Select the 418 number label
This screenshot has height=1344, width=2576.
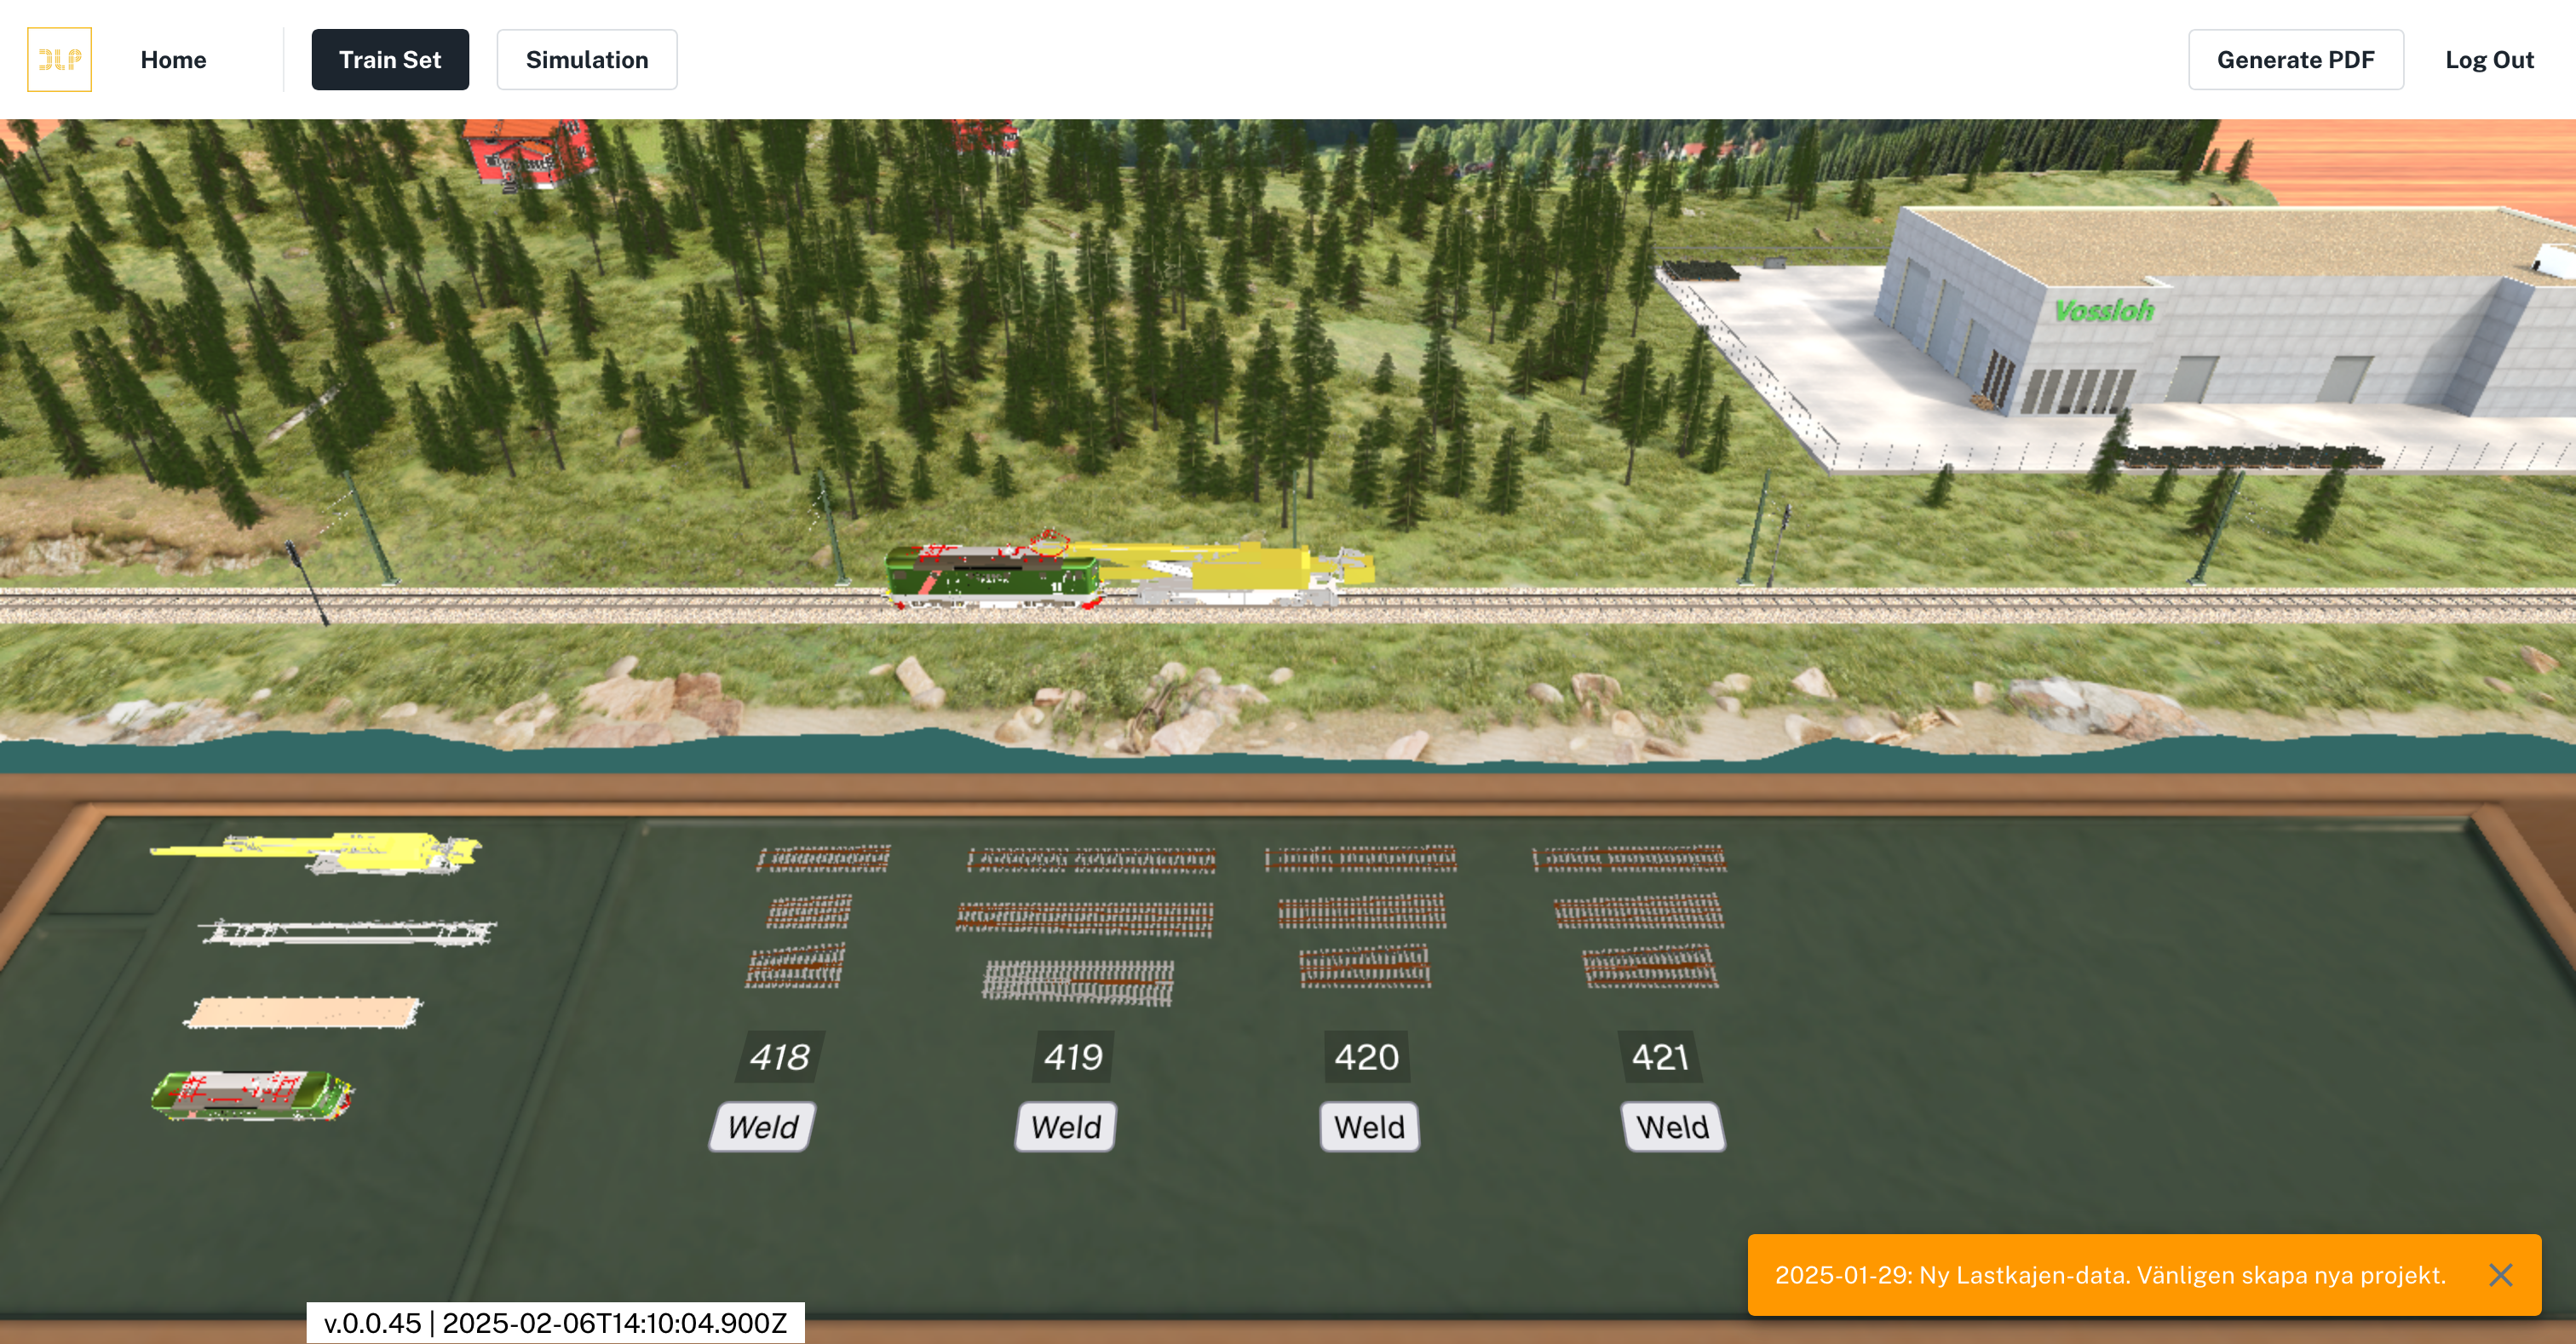tap(780, 1057)
